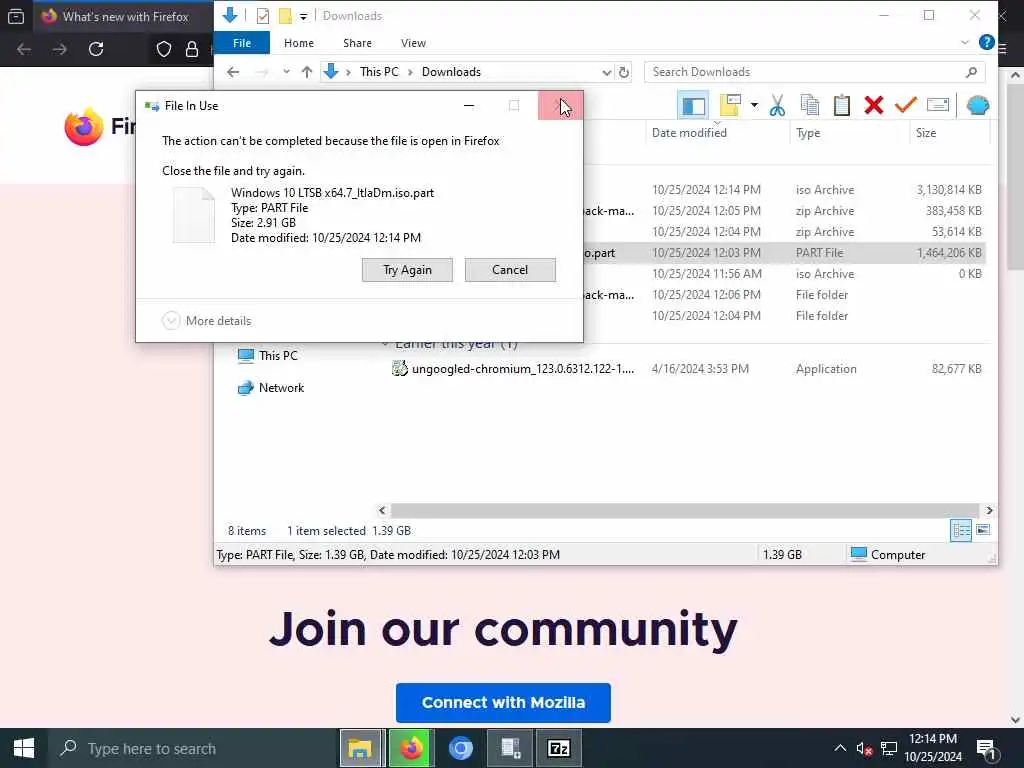Click the clipboard Paste icon
The width and height of the screenshot is (1024, 768).
(x=842, y=105)
